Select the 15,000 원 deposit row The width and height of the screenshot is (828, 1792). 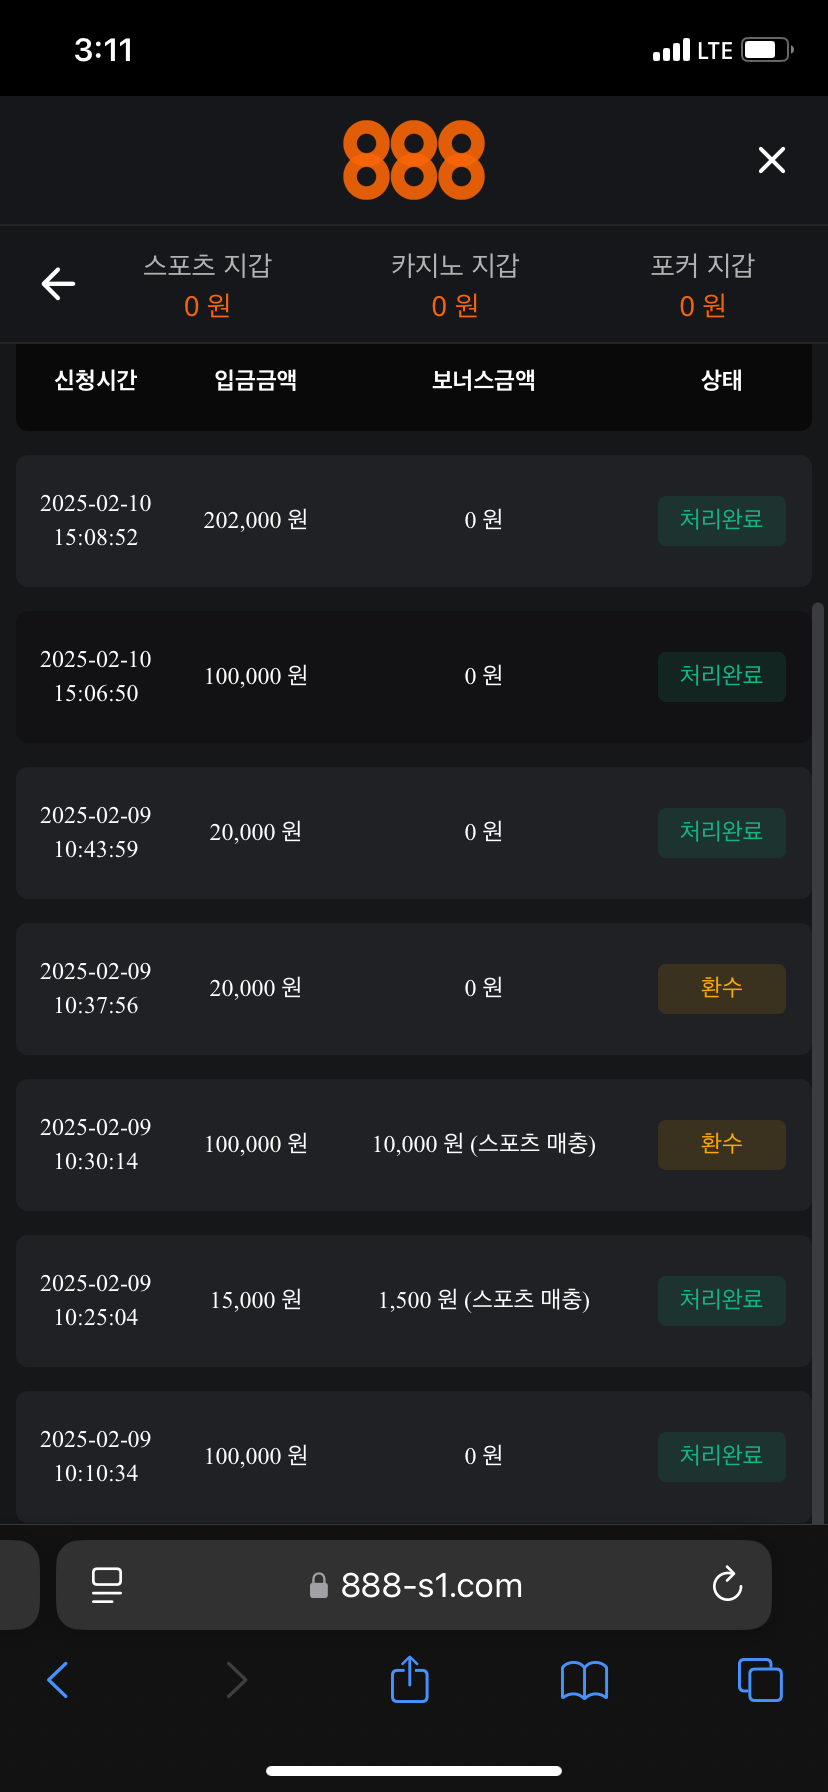tap(400, 1300)
